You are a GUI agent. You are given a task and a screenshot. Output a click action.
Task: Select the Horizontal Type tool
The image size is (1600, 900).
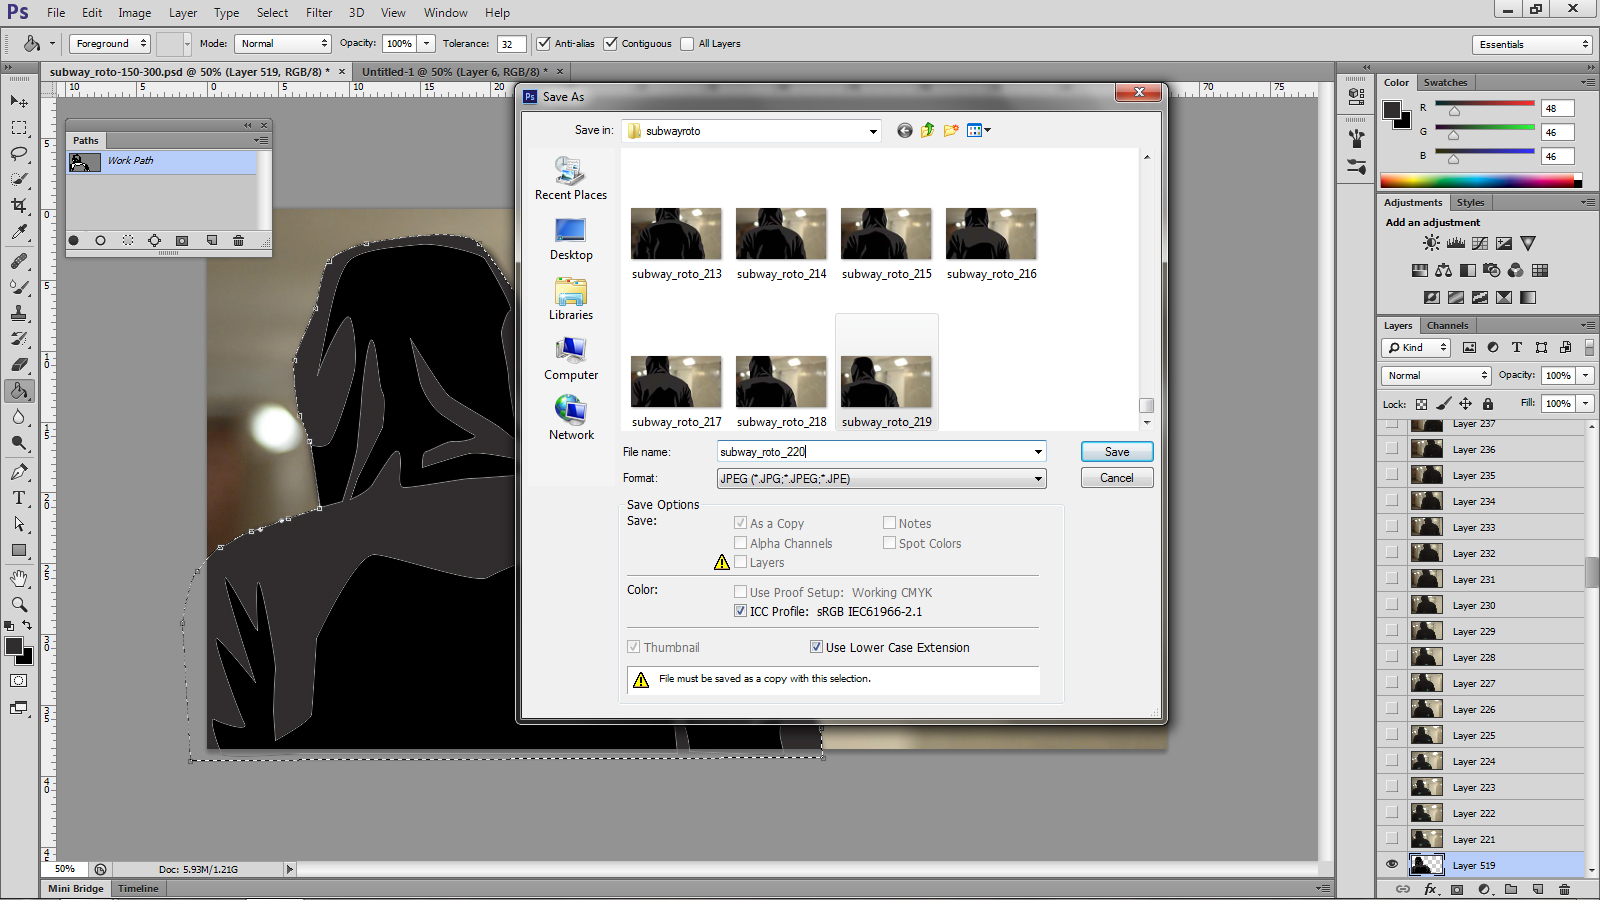19,498
